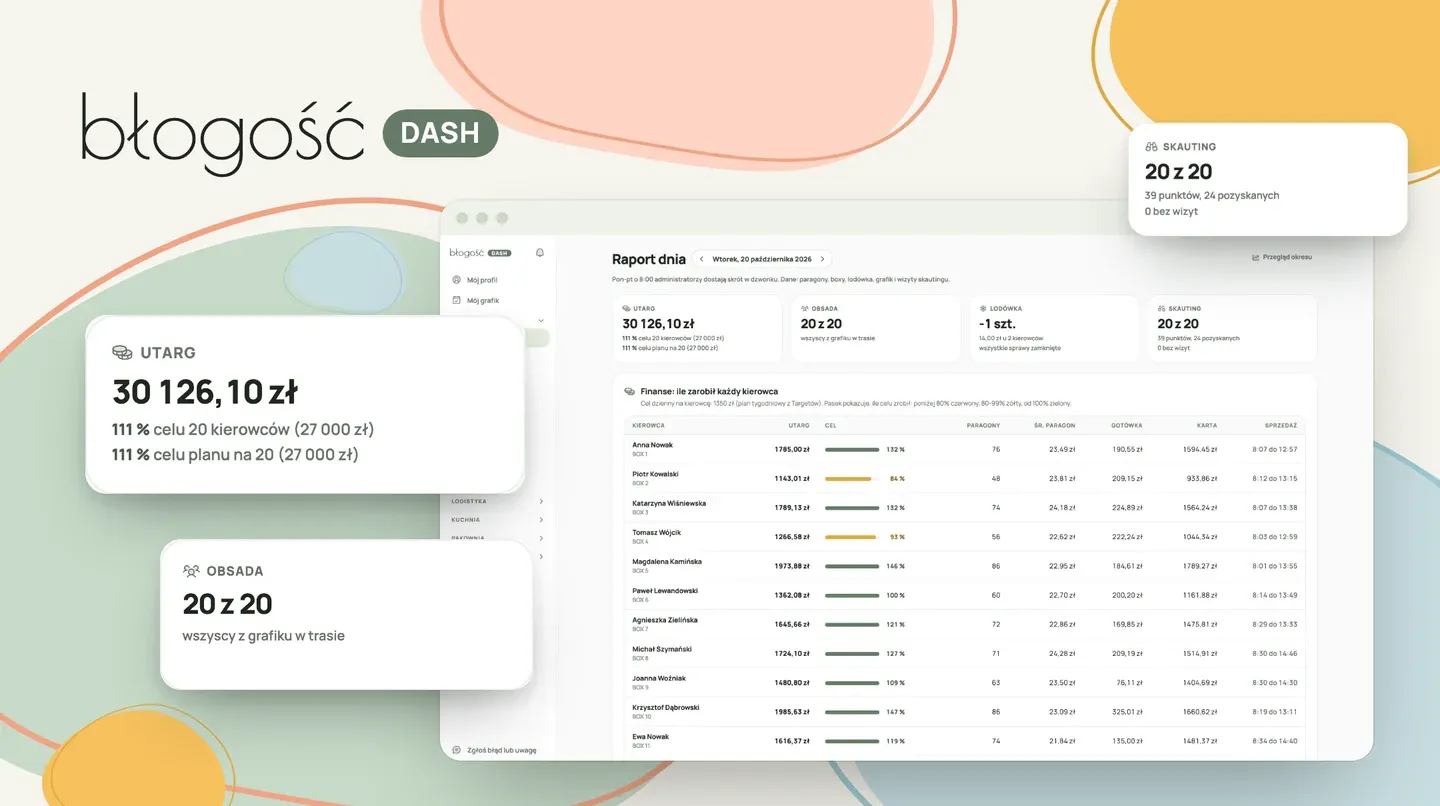This screenshot has height=806, width=1440.
Task: Open Przegląd okresu view
Action: [x=1282, y=257]
